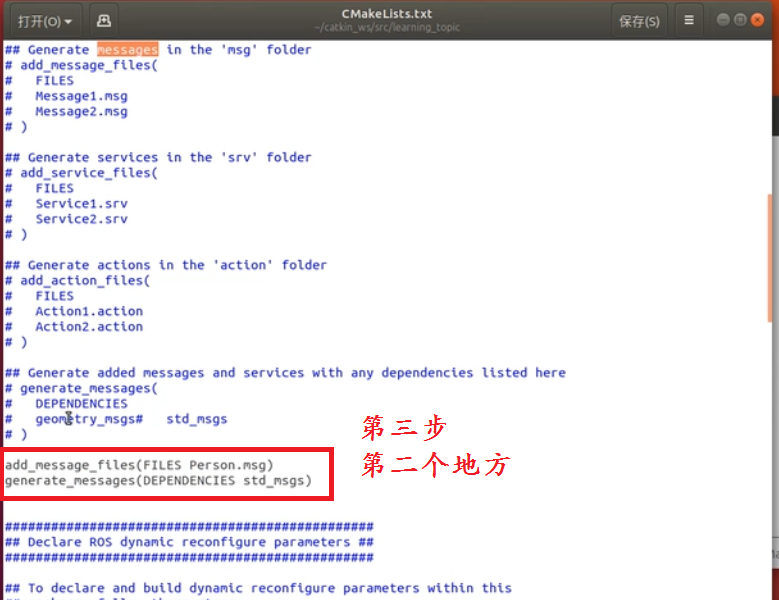
Task: Click the 'Service1.srv' line
Action: coord(66,204)
